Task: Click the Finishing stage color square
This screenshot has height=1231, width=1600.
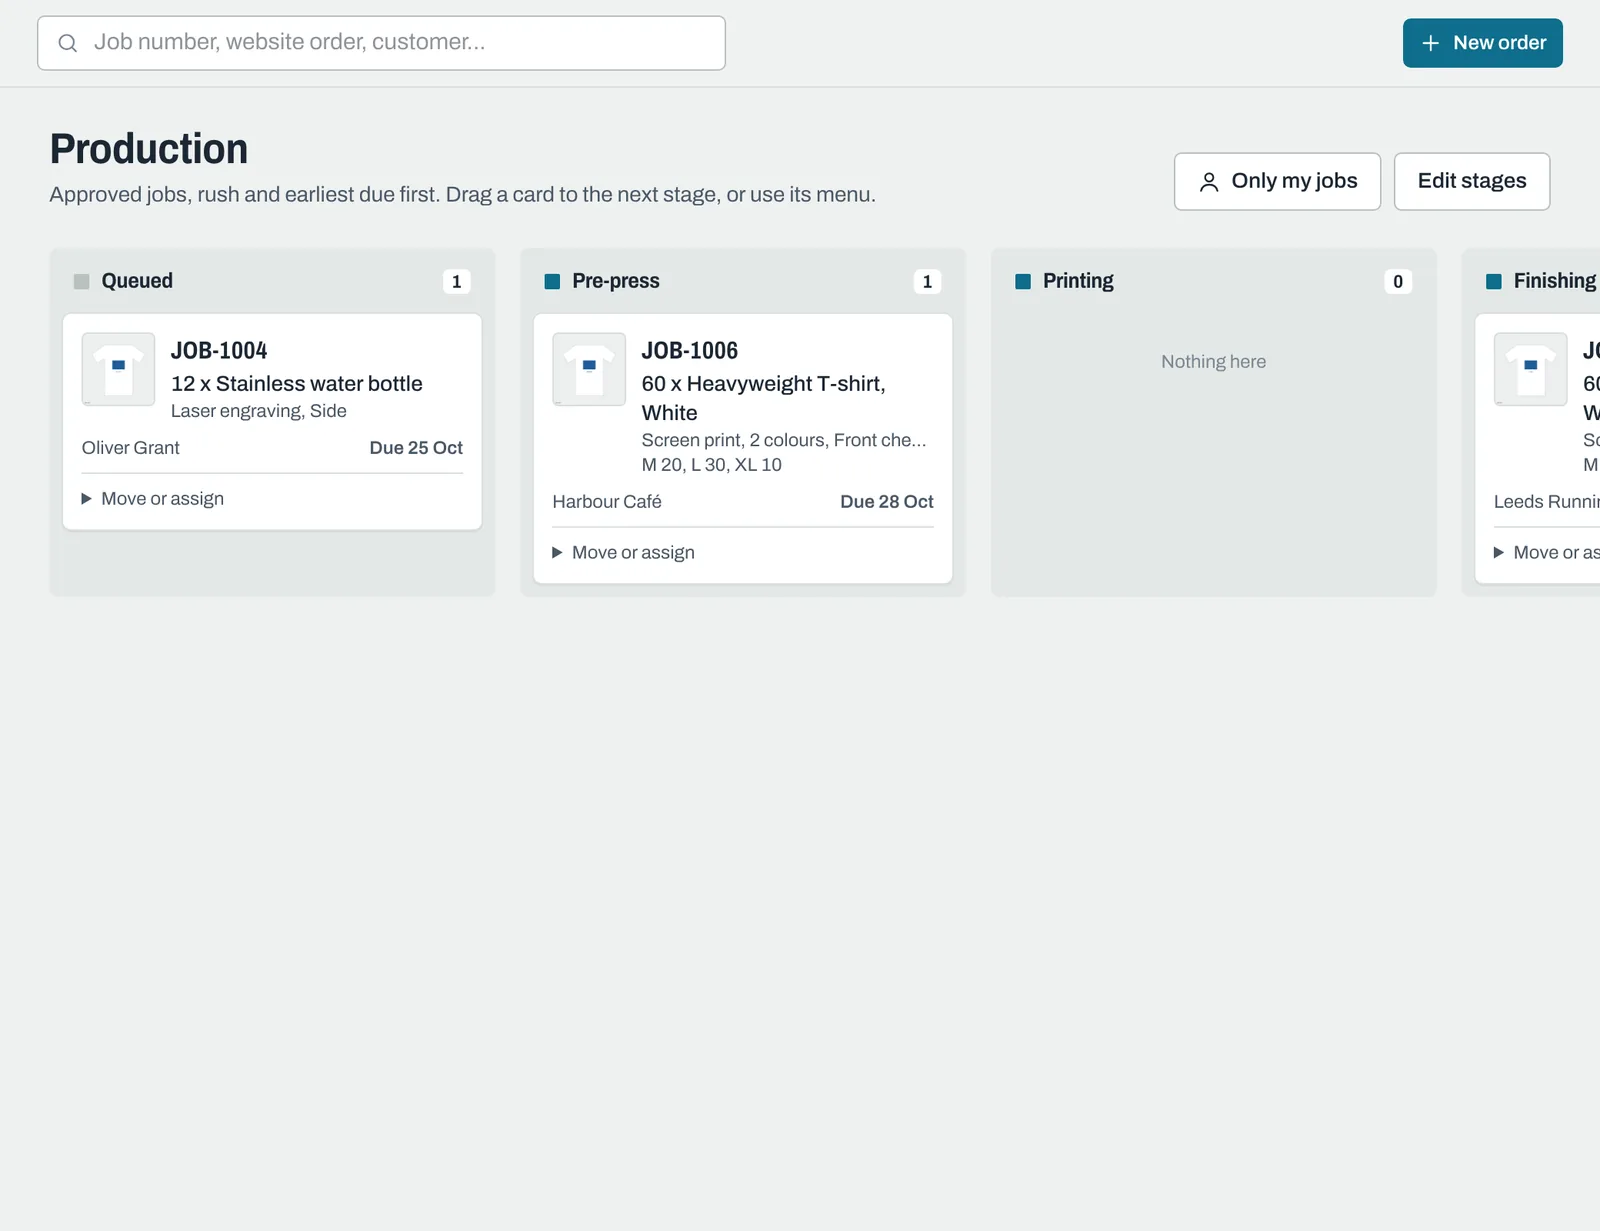Action: (x=1494, y=282)
